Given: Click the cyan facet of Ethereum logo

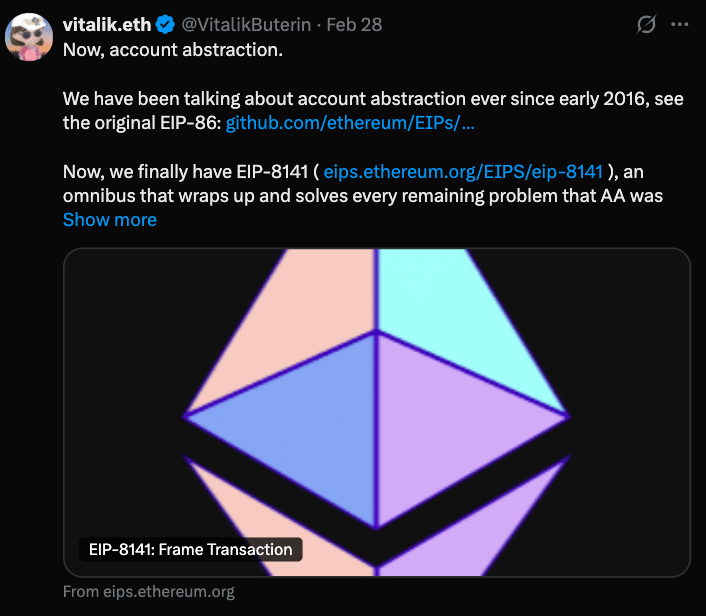Looking at the screenshot, I should (450, 300).
